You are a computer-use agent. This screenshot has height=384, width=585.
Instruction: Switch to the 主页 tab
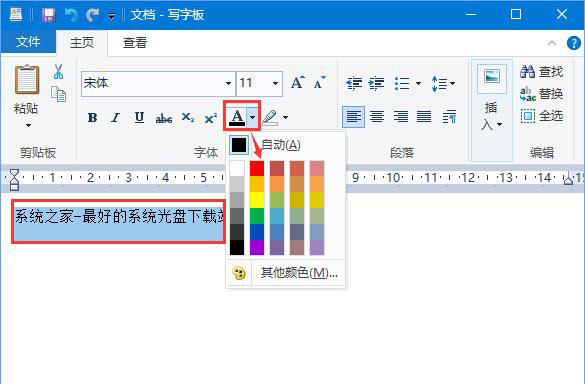(x=82, y=43)
